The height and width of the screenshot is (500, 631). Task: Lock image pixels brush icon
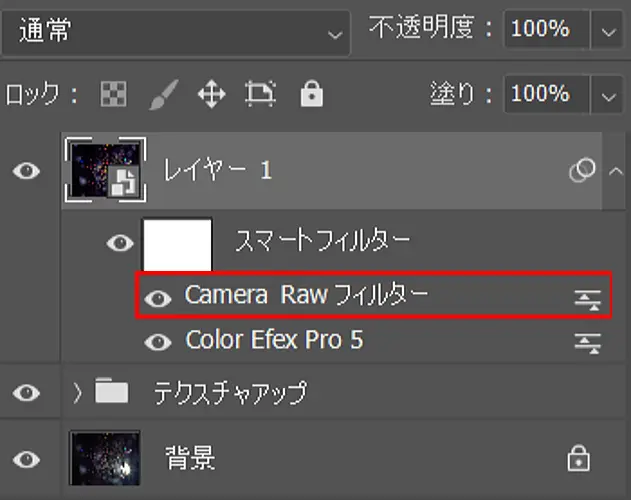[x=164, y=94]
